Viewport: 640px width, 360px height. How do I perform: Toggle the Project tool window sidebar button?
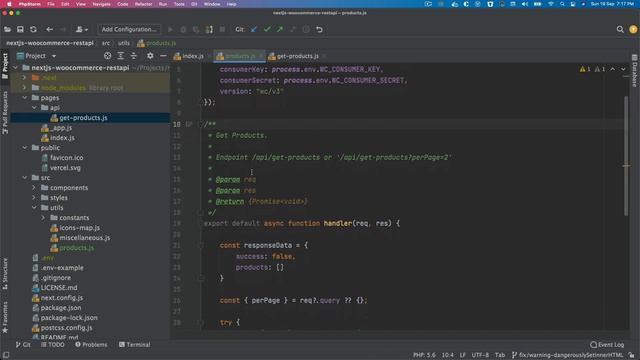5,66
